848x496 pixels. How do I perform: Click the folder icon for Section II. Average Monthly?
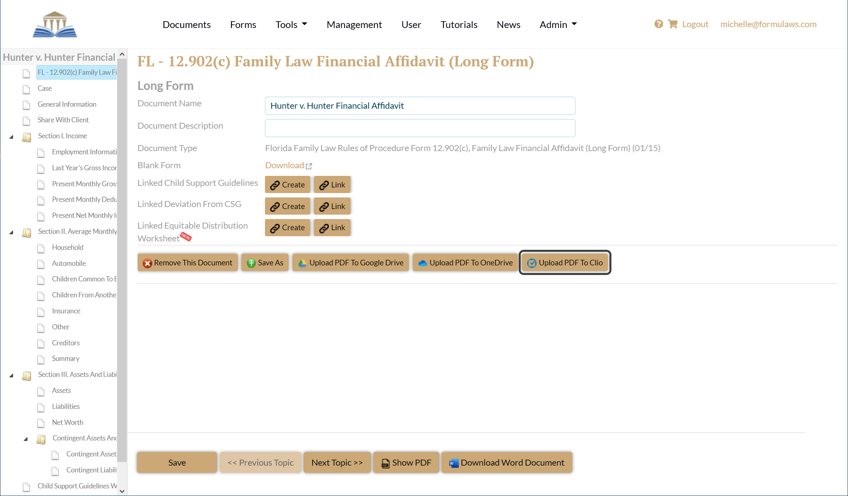26,232
